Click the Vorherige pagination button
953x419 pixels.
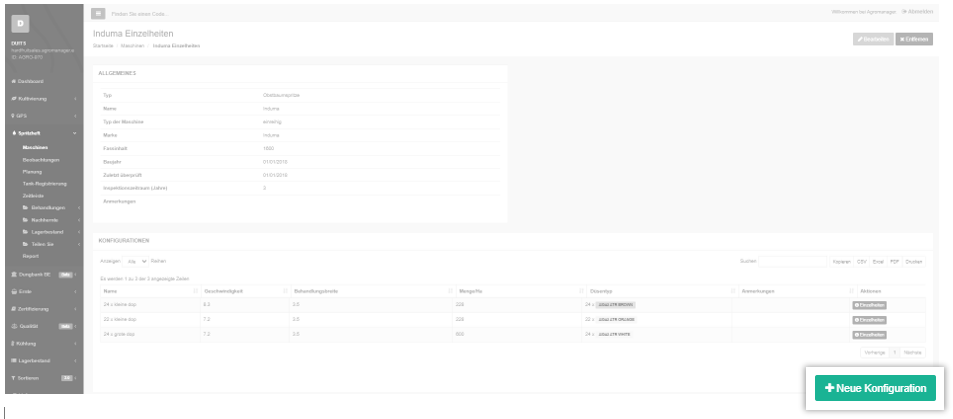point(875,353)
